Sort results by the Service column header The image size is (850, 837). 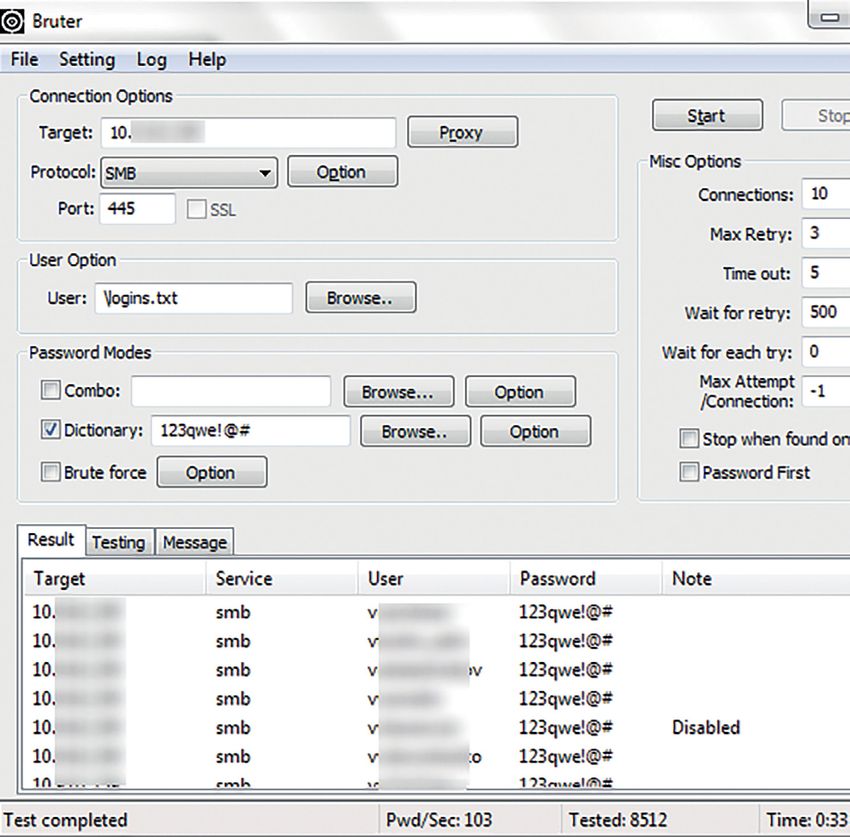click(281, 578)
